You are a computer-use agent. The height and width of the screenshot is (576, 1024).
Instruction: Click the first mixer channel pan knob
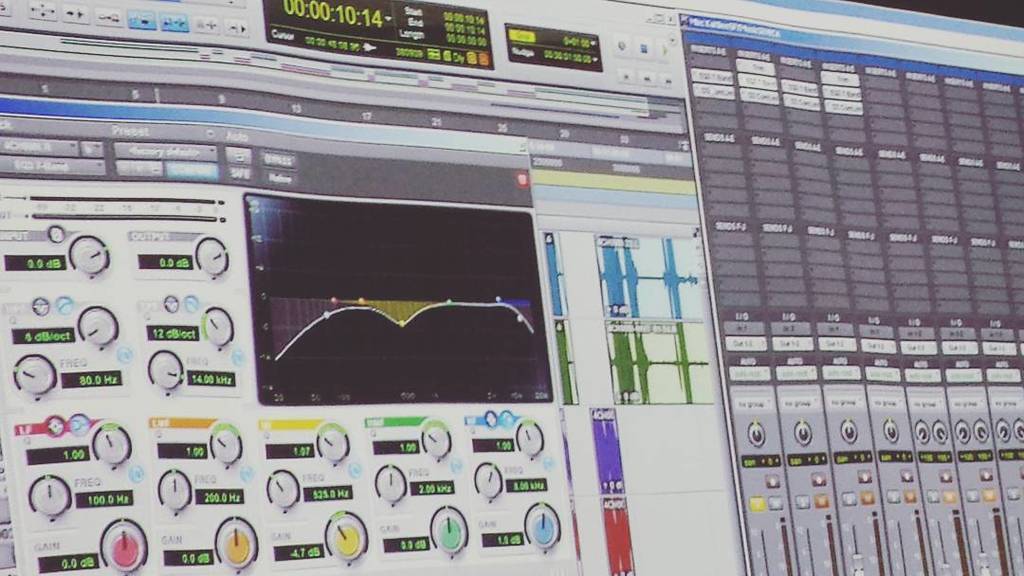click(x=756, y=434)
